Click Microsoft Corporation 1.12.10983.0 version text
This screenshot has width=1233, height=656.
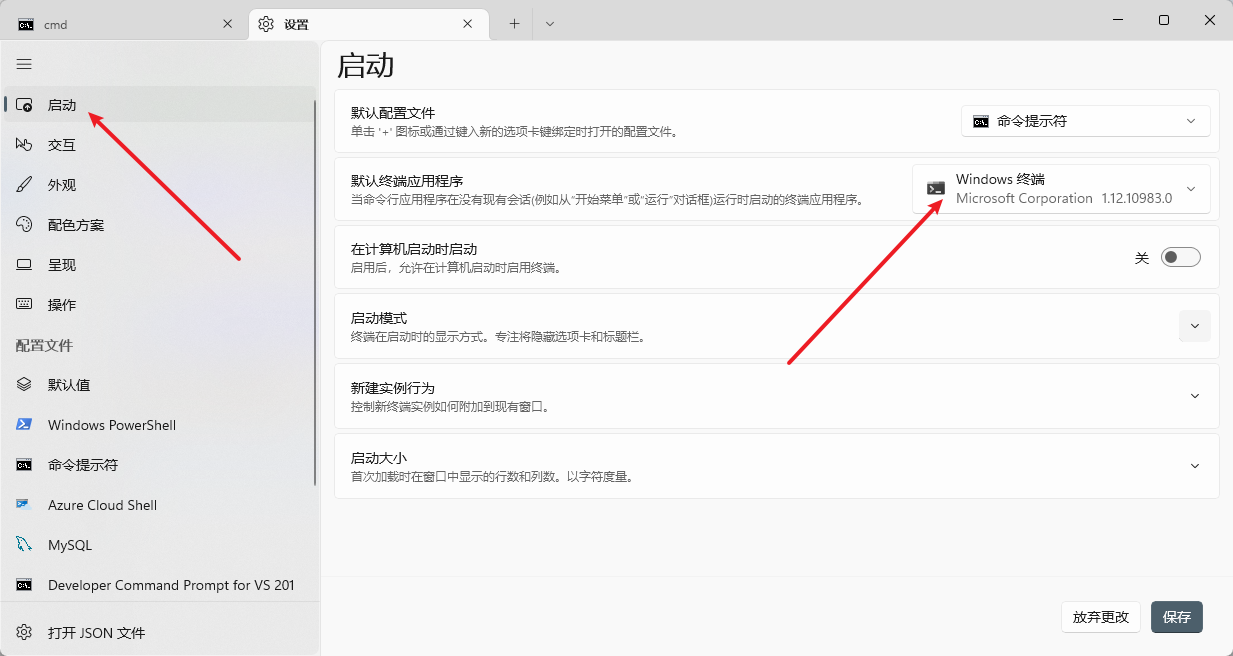pyautogui.click(x=1064, y=198)
